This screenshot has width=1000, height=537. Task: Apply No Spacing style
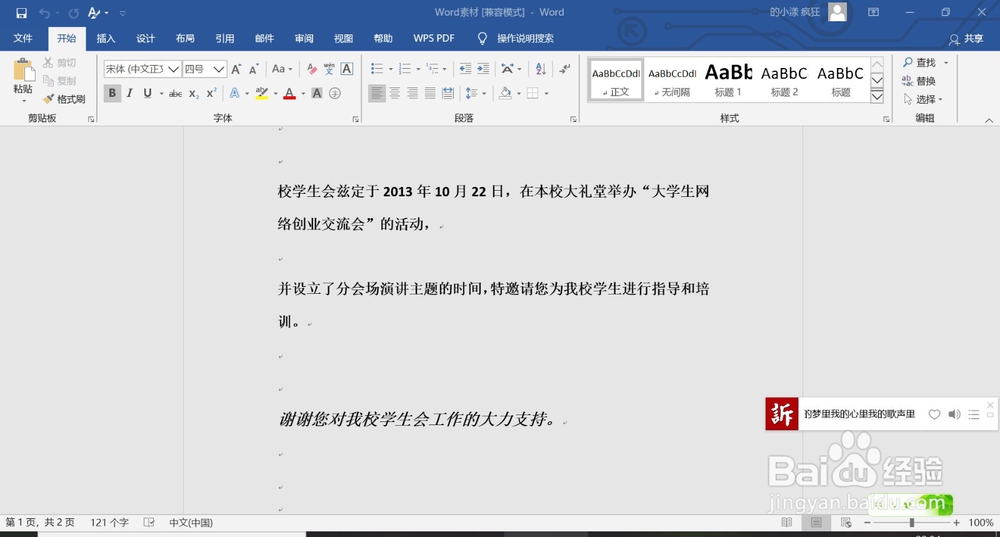coord(672,80)
